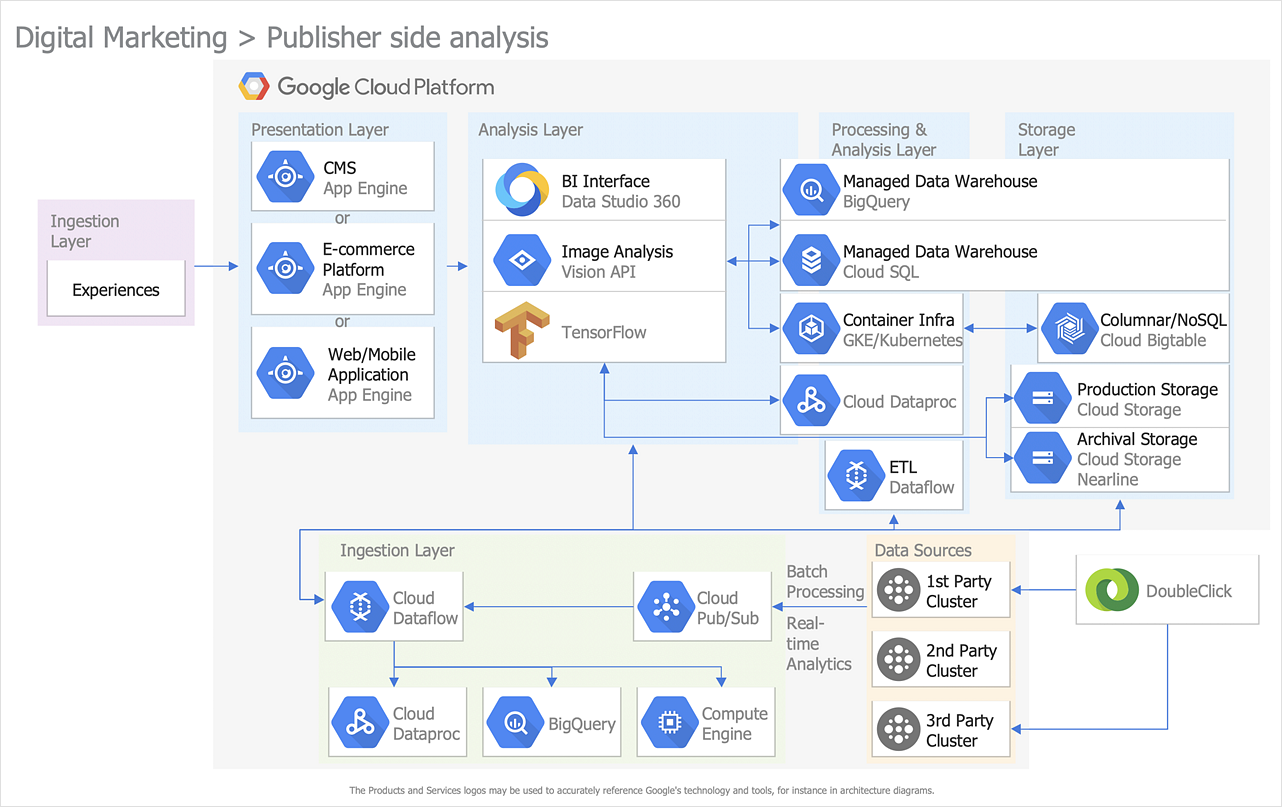
Task: Click the 'Cloud Pub/Sub' text label
Action: pos(728,608)
